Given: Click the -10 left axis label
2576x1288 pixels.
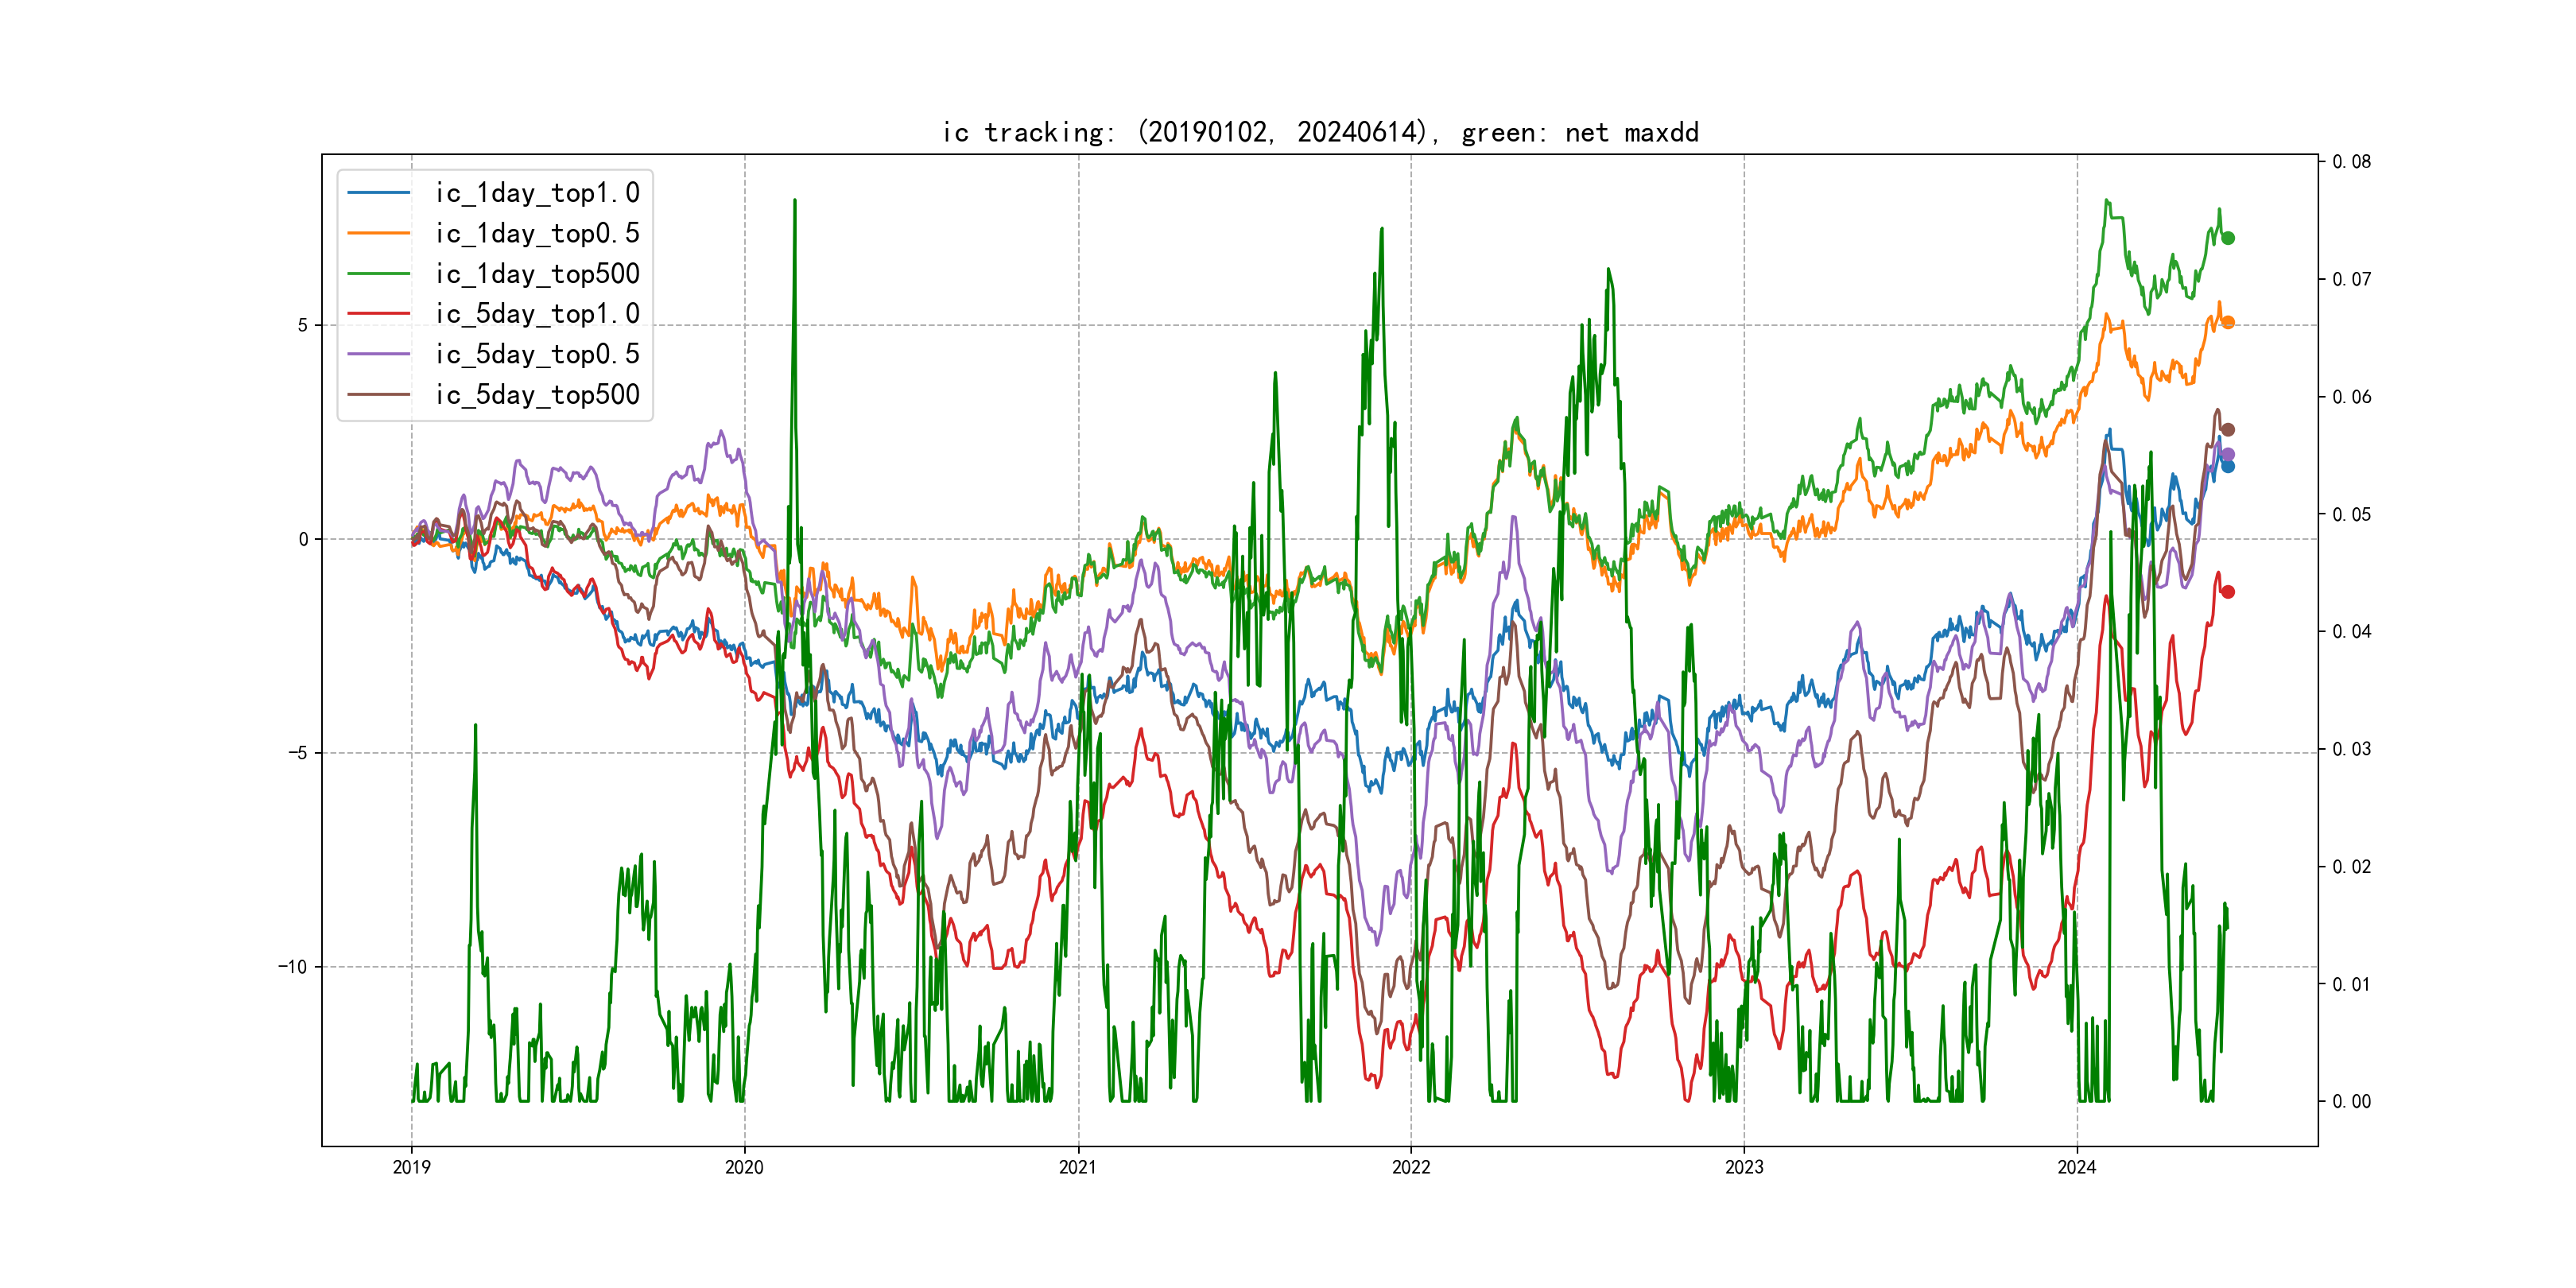Looking at the screenshot, I should click(x=293, y=967).
